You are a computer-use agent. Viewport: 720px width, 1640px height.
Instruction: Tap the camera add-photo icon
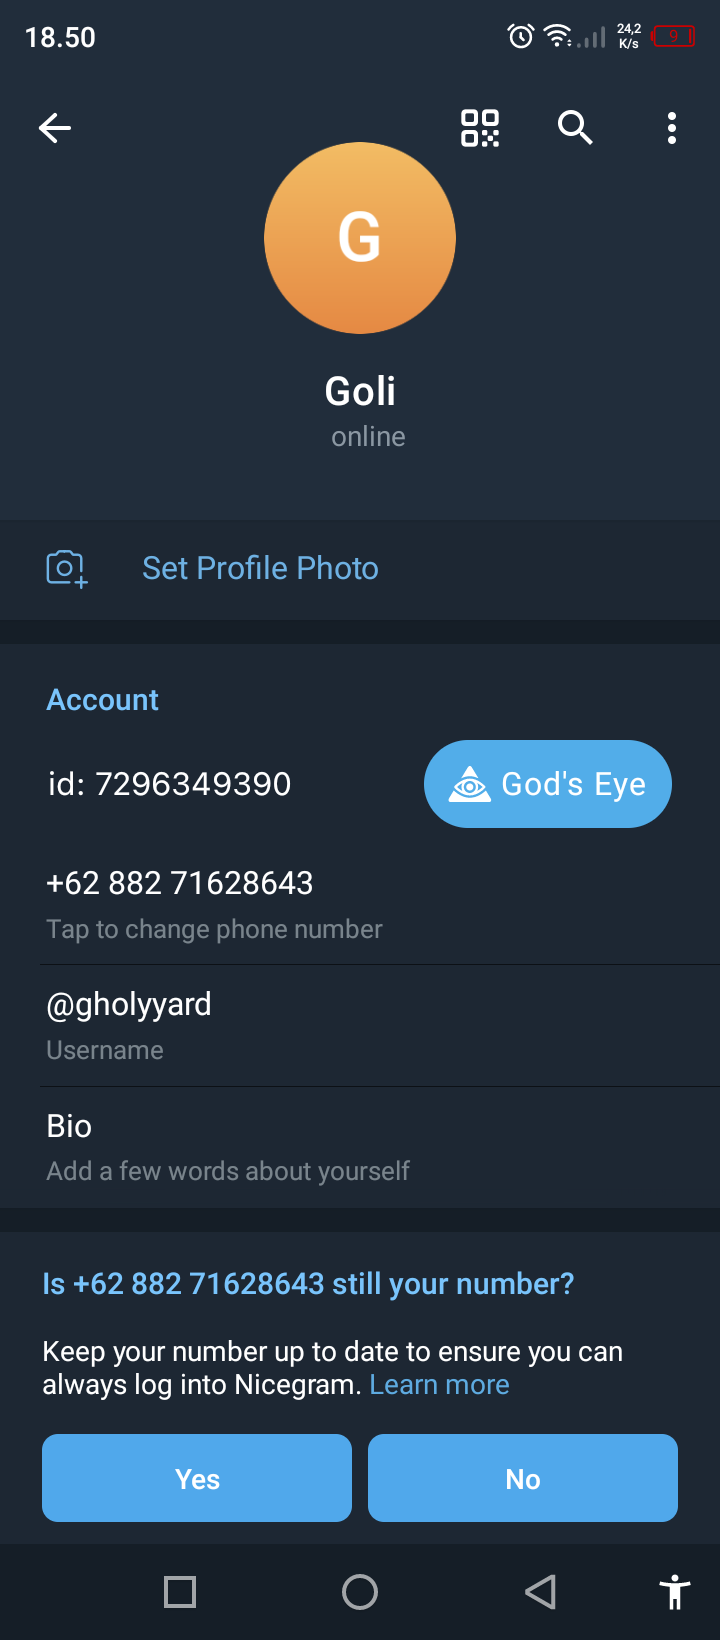(x=66, y=568)
